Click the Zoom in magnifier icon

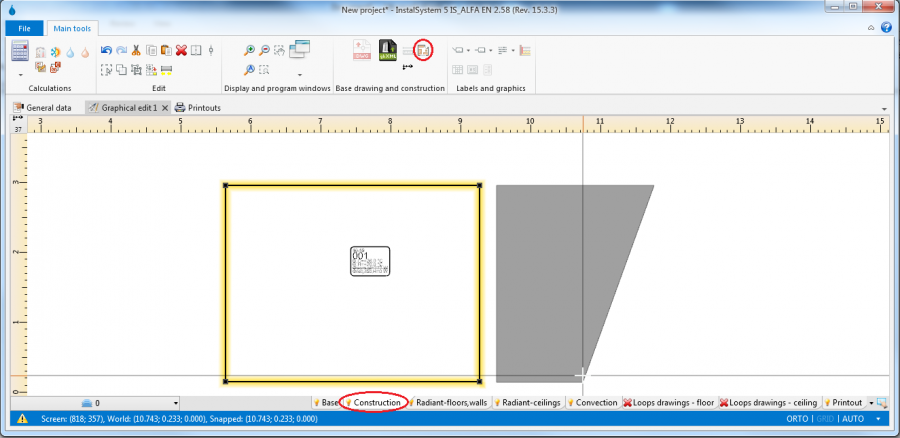[x=249, y=50]
